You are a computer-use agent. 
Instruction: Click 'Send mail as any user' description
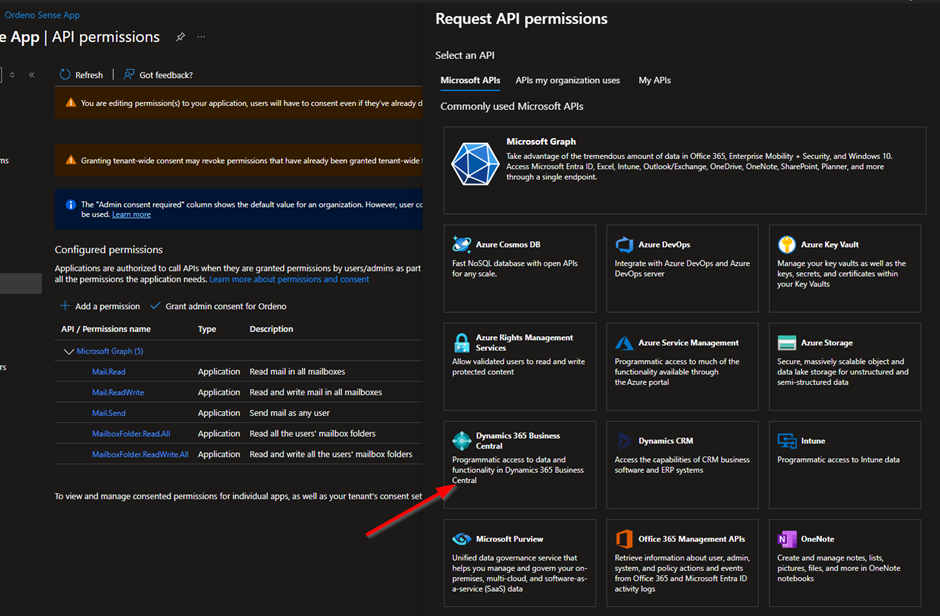pos(290,413)
